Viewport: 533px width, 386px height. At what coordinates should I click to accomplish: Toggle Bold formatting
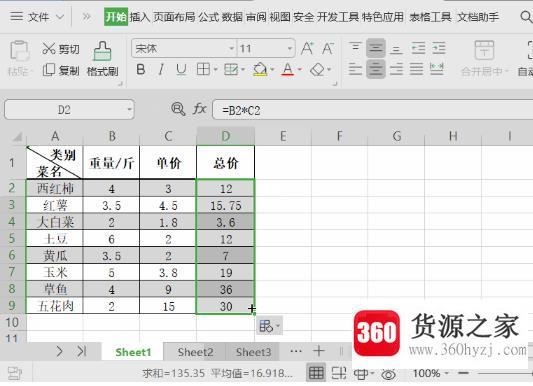coord(141,70)
